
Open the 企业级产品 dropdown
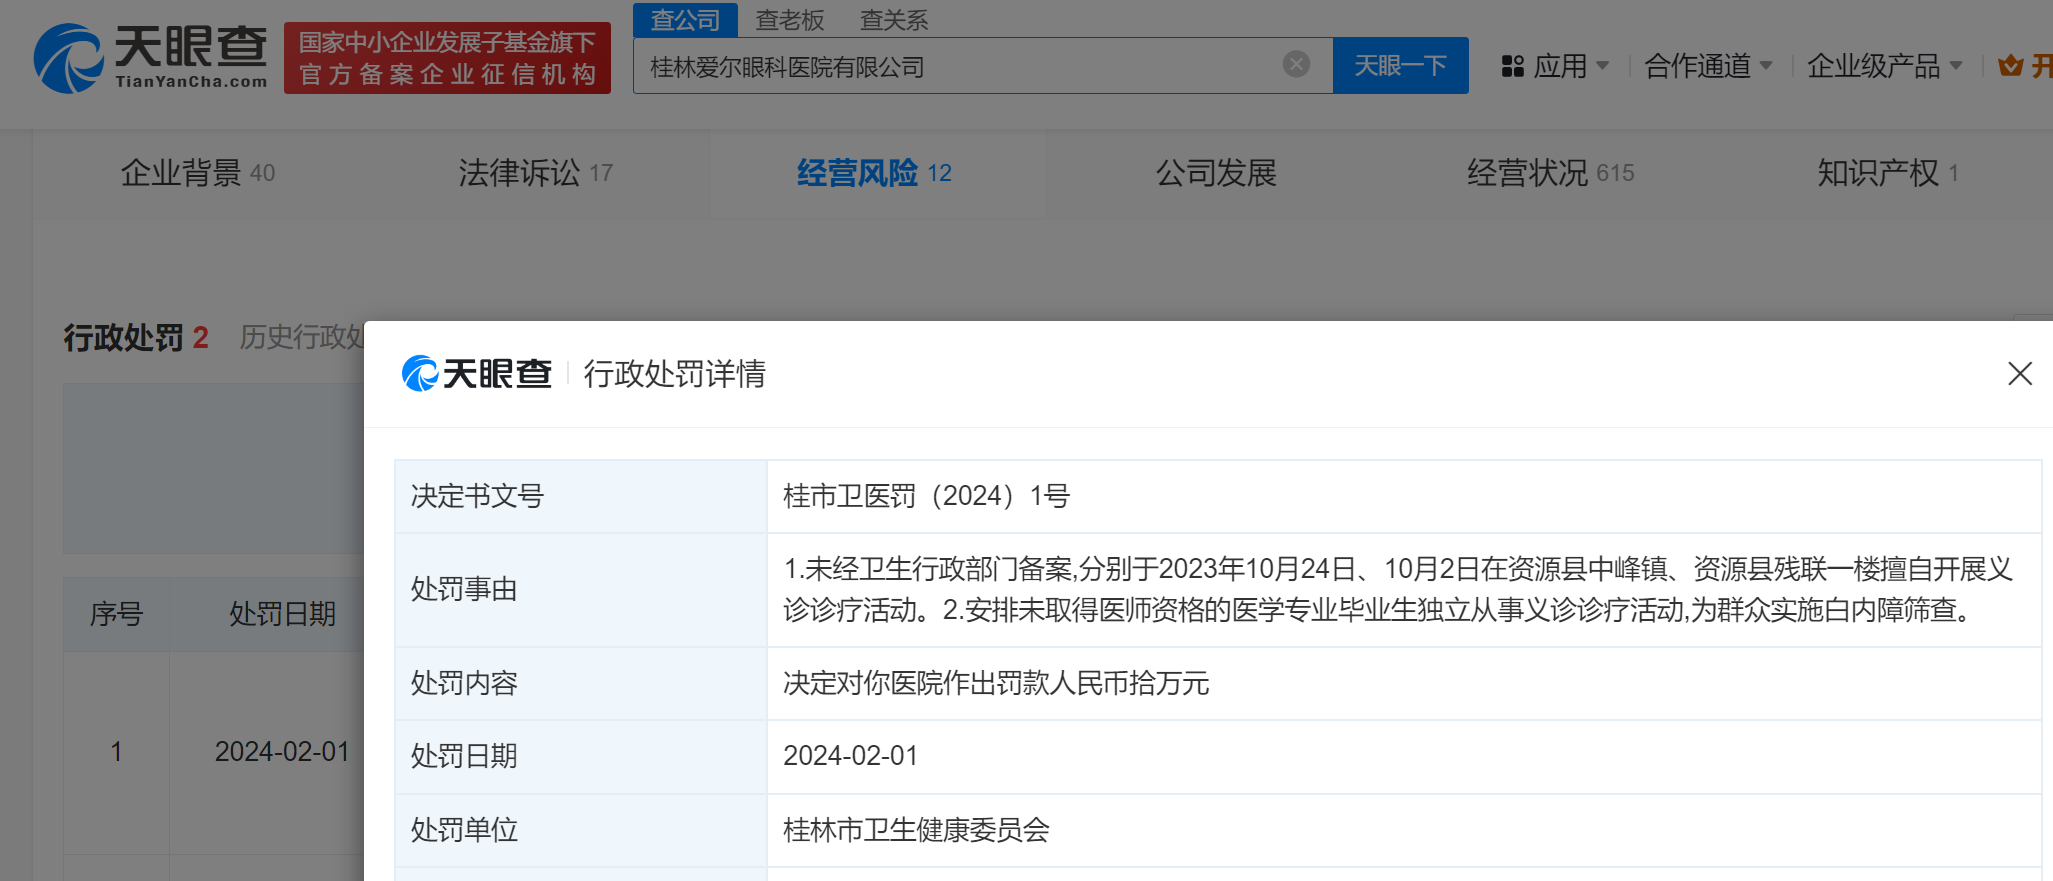1884,66
